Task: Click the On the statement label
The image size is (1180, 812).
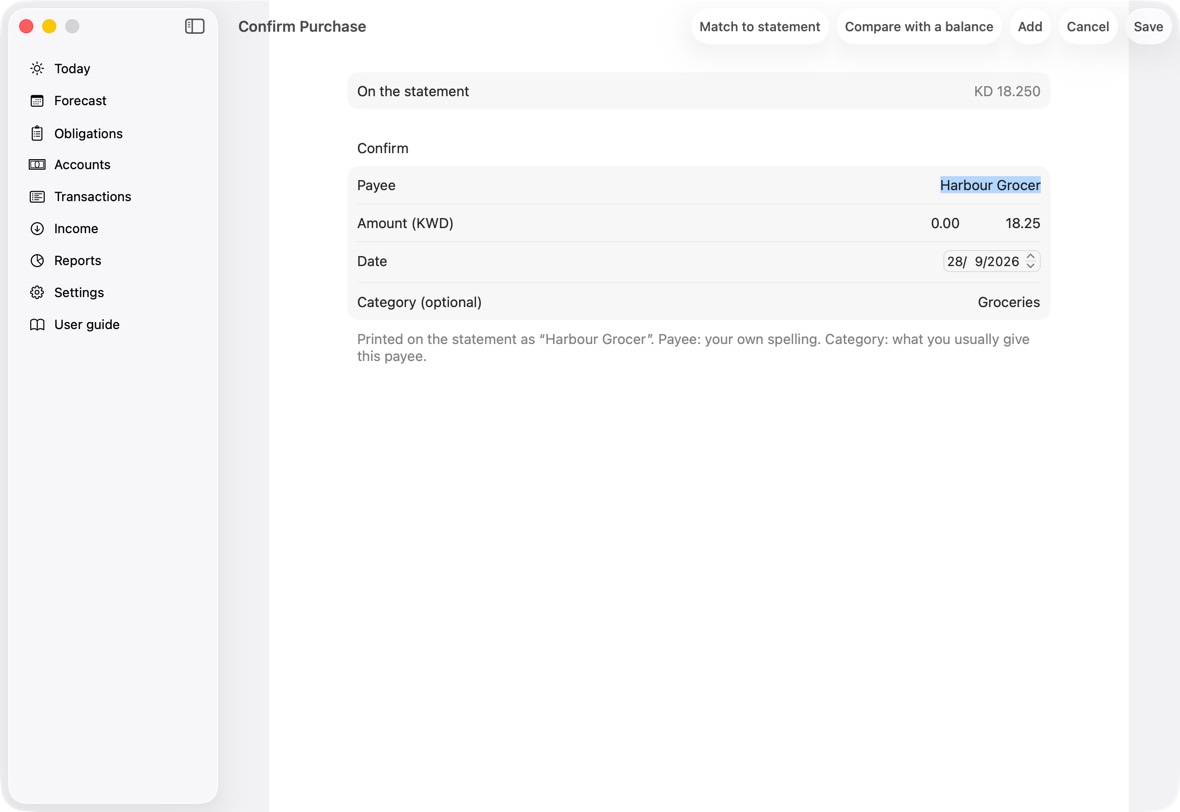Action: pyautogui.click(x=413, y=91)
